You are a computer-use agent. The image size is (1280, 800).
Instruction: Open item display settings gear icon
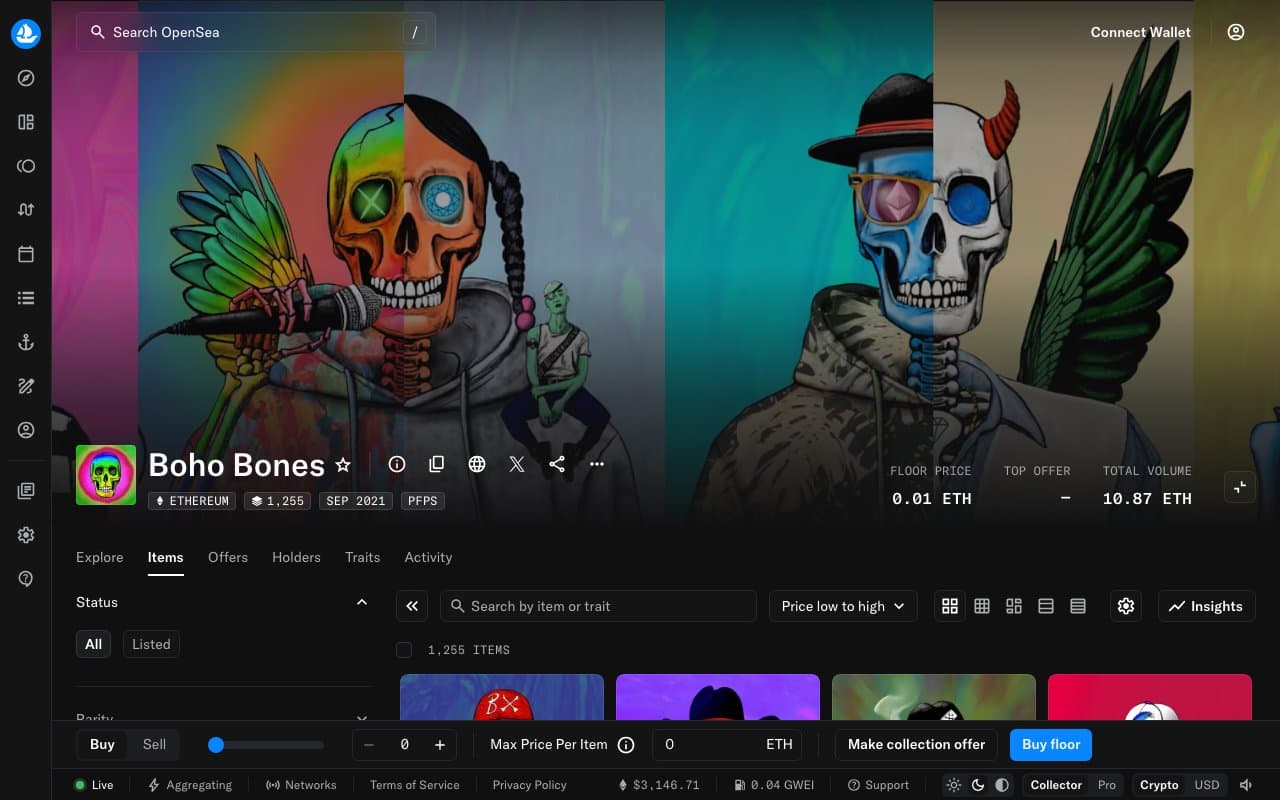pyautogui.click(x=1126, y=606)
